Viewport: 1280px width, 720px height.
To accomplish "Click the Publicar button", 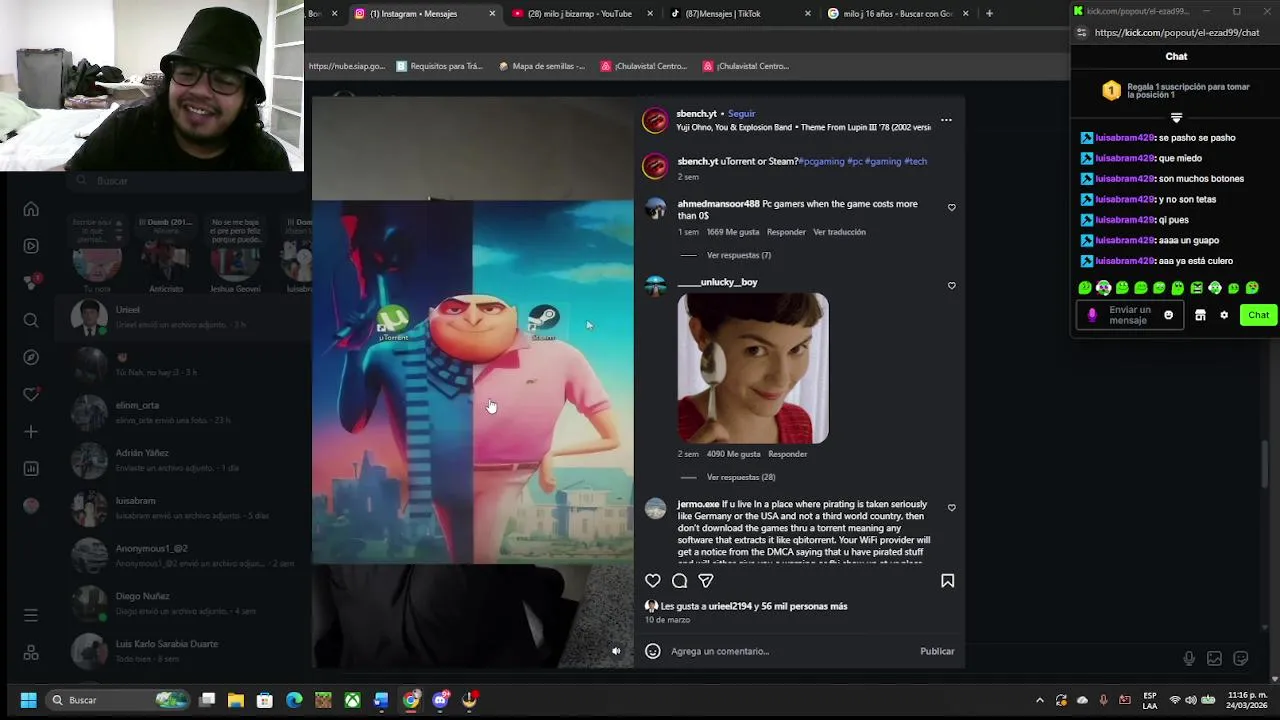I will click(x=937, y=651).
